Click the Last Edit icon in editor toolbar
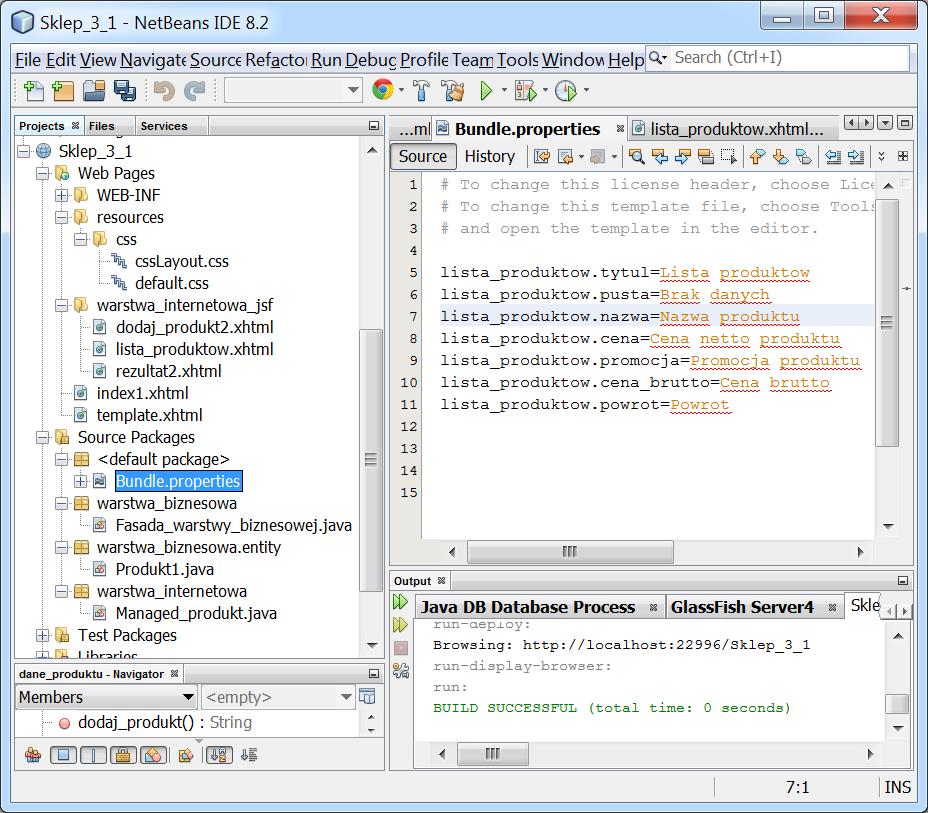928x813 pixels. (x=542, y=156)
